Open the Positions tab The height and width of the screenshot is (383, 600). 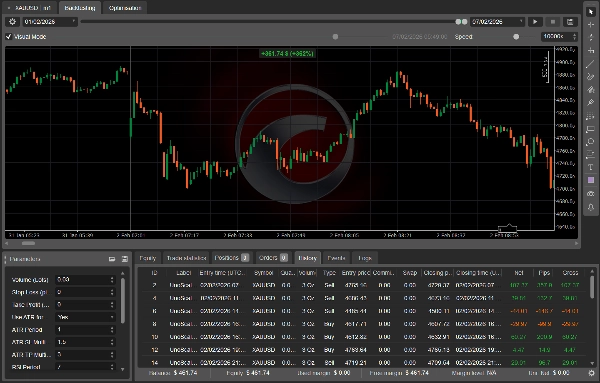[x=232, y=258]
